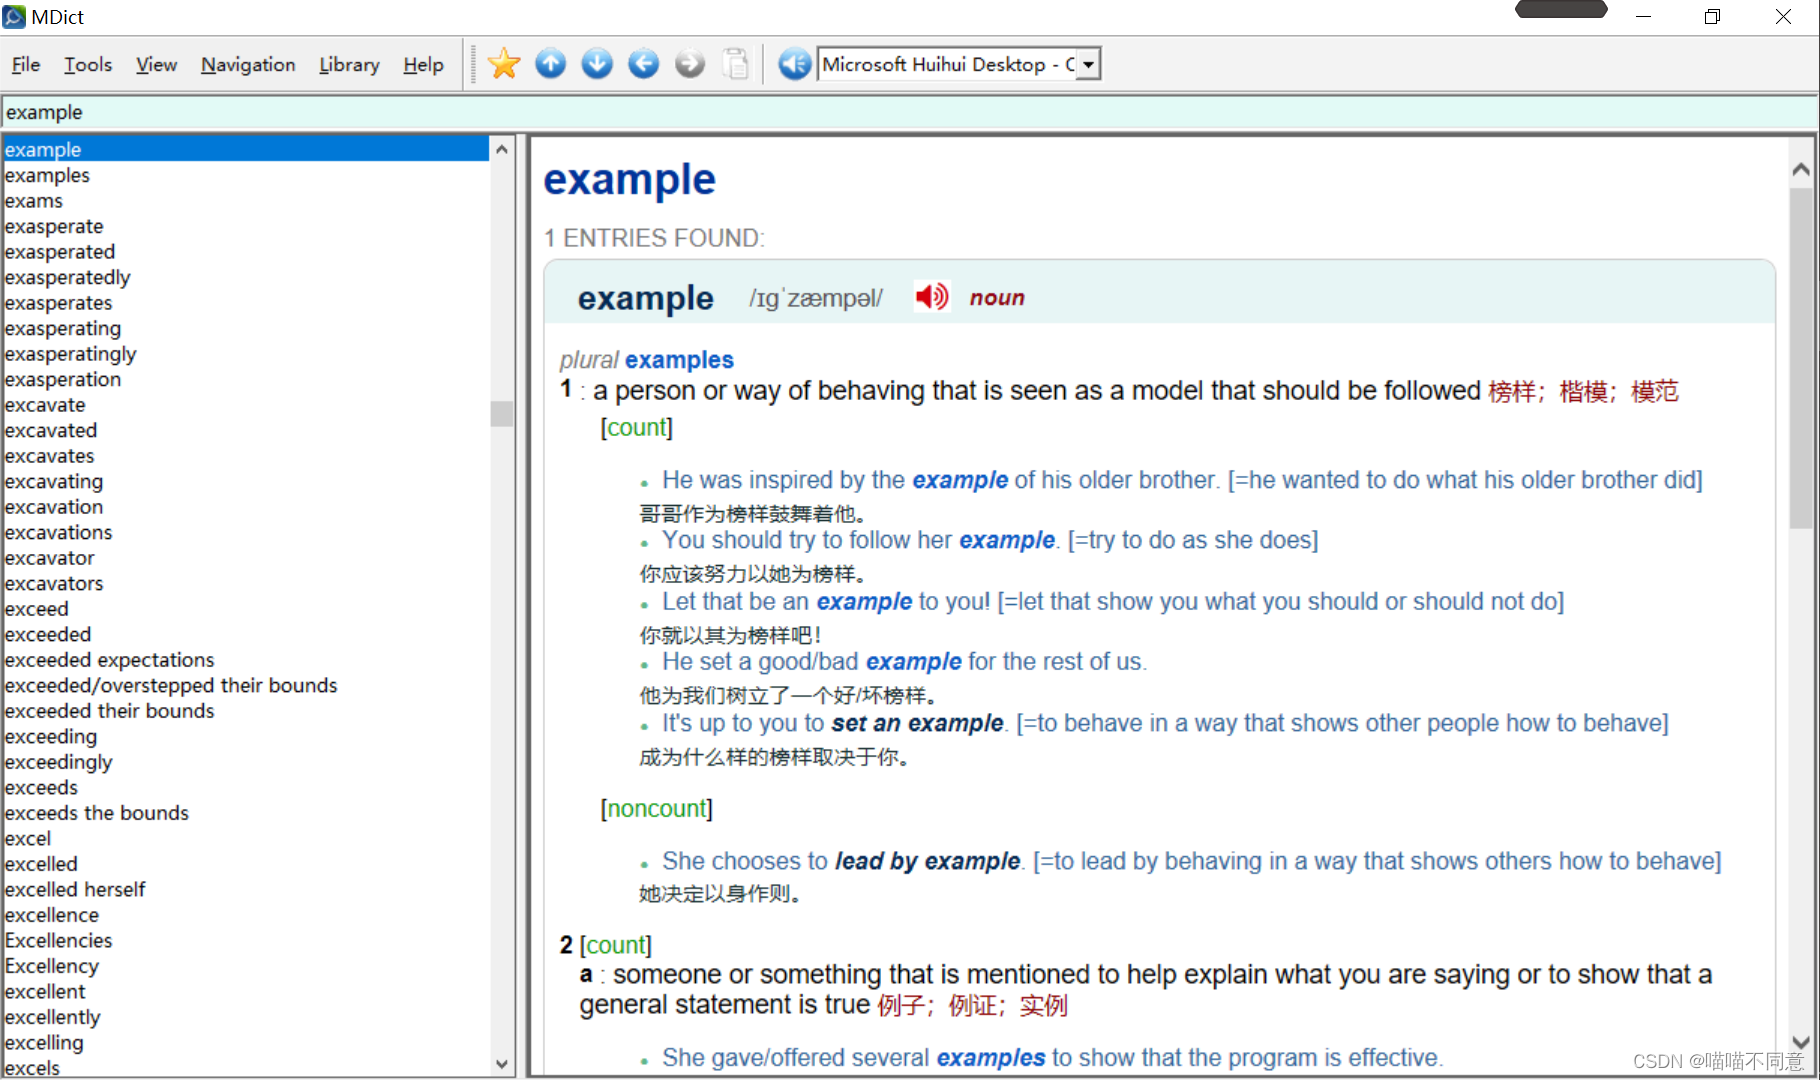Click bold 'set an example' phrase
Viewport: 1820px width, 1080px height.
tap(917, 723)
